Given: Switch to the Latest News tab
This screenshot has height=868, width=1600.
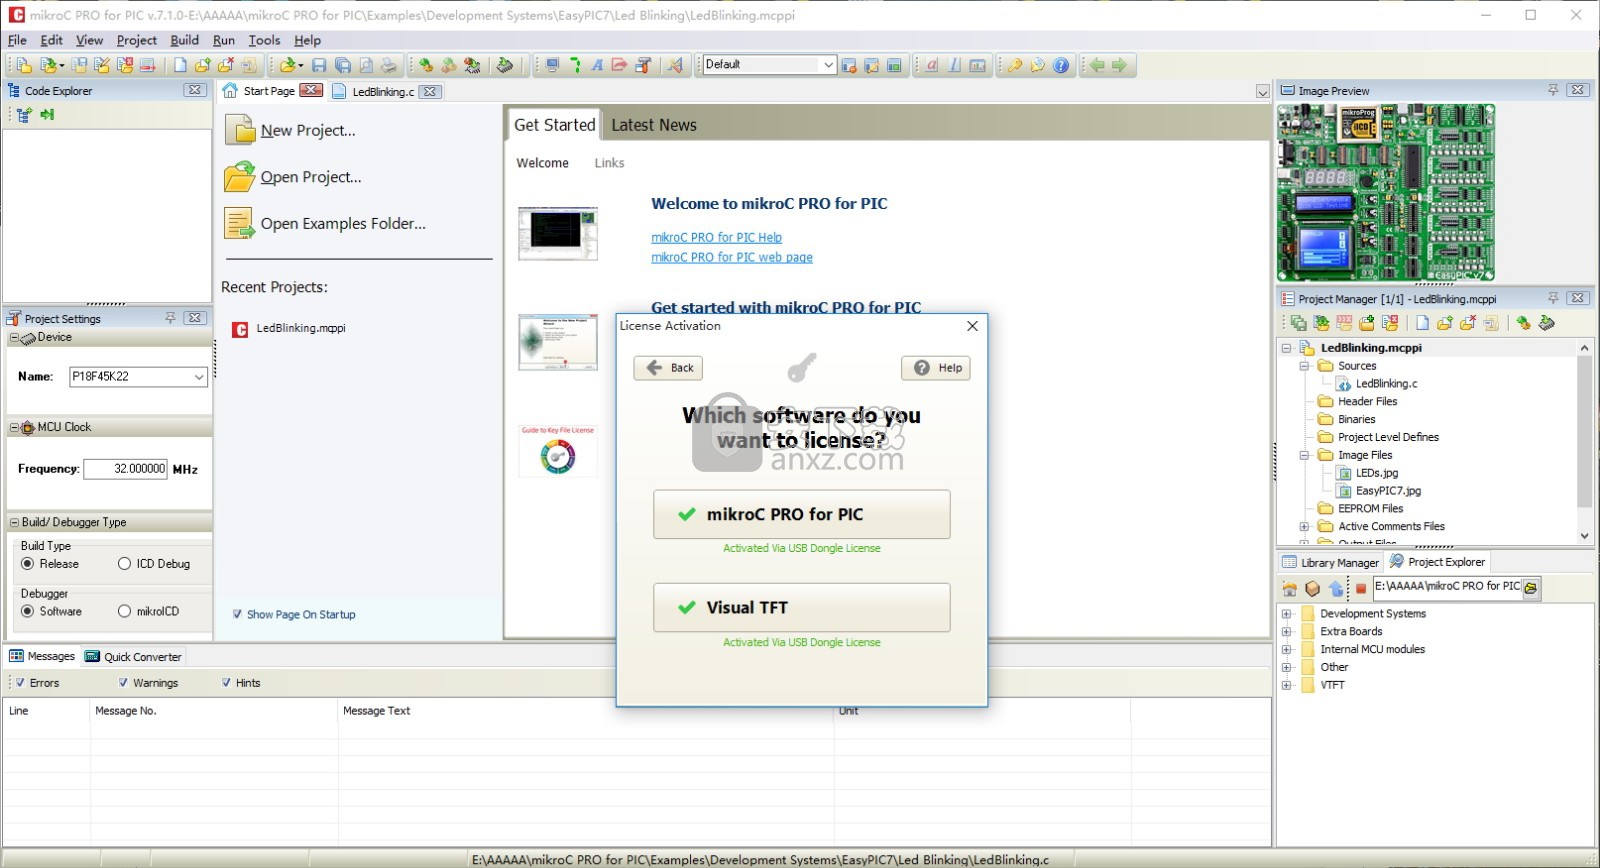Looking at the screenshot, I should (x=654, y=125).
